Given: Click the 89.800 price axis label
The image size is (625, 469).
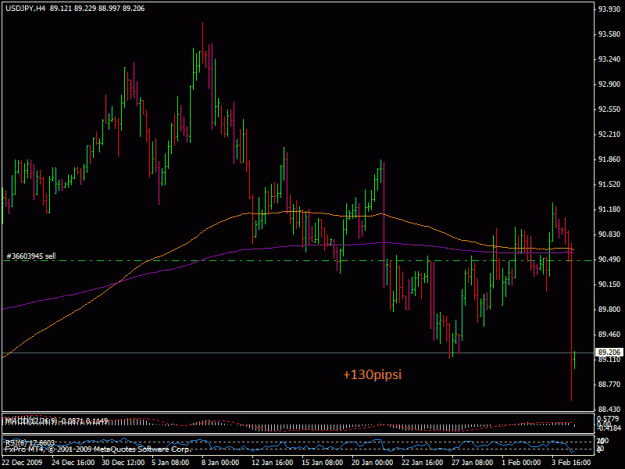Looking at the screenshot, I should (x=609, y=309).
